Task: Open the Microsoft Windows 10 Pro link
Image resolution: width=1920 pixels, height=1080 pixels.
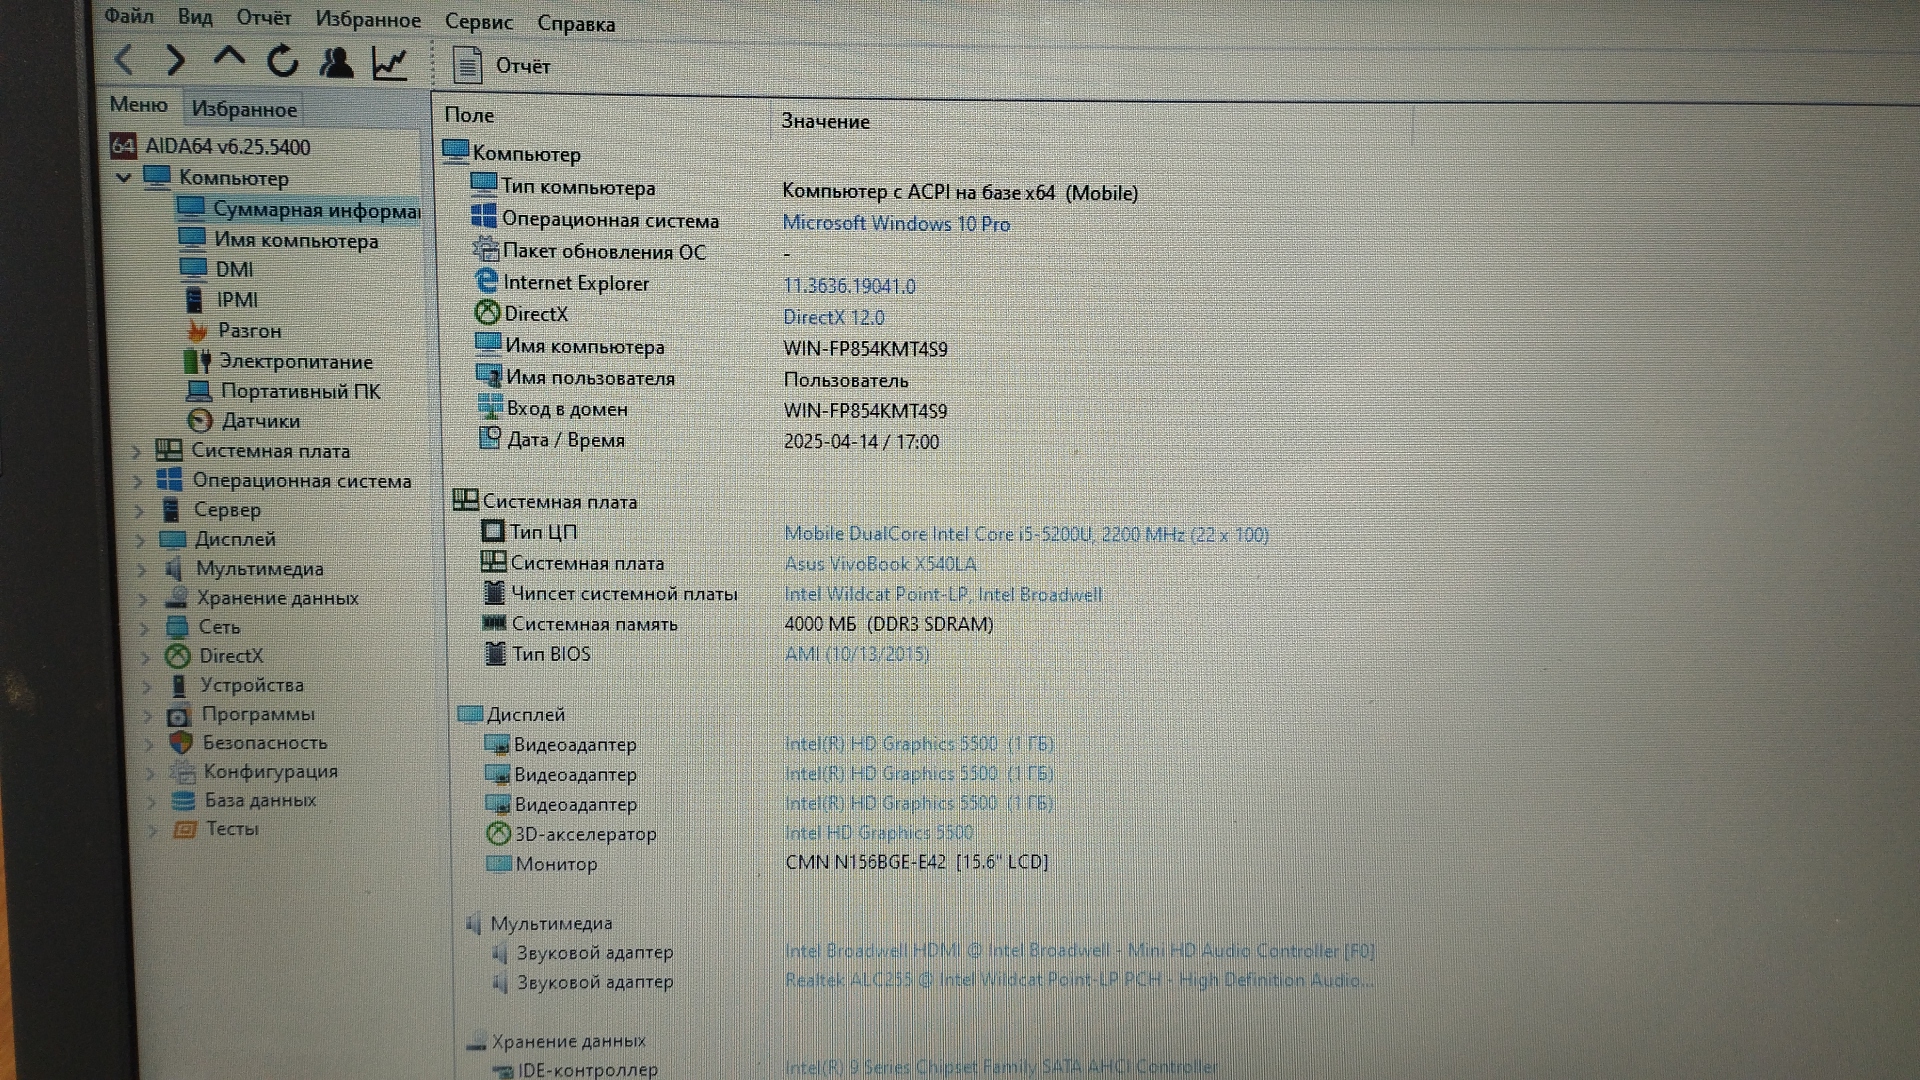Action: coord(895,224)
